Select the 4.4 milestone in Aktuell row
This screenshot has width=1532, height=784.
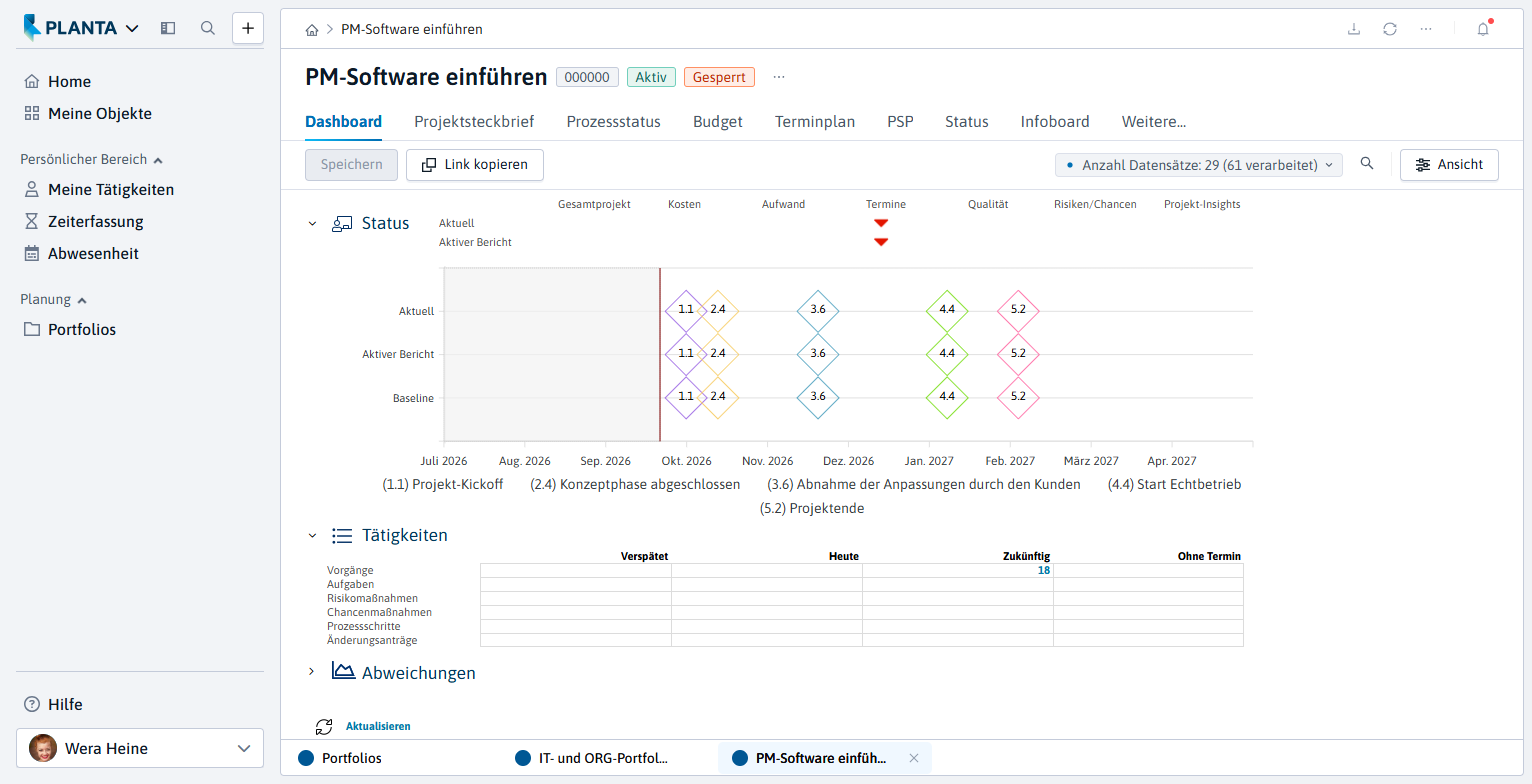click(x=947, y=310)
